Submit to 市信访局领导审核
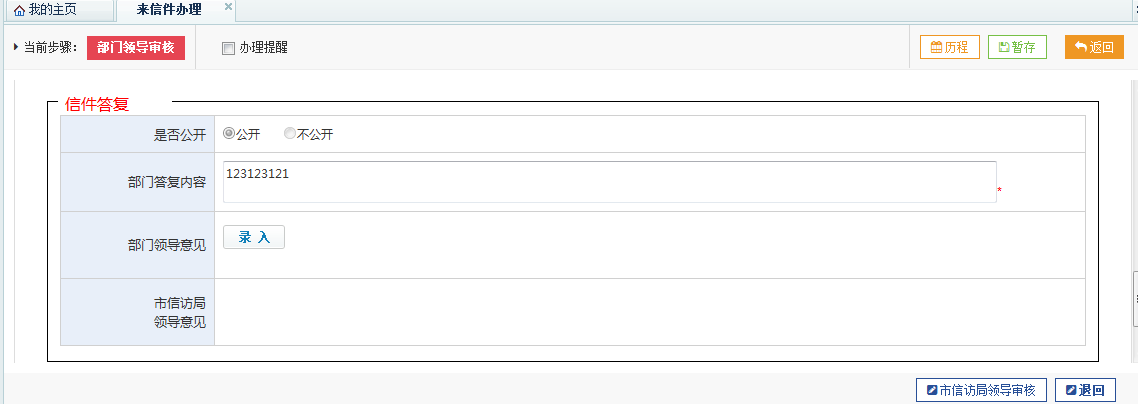This screenshot has width=1138, height=404. coord(981,390)
